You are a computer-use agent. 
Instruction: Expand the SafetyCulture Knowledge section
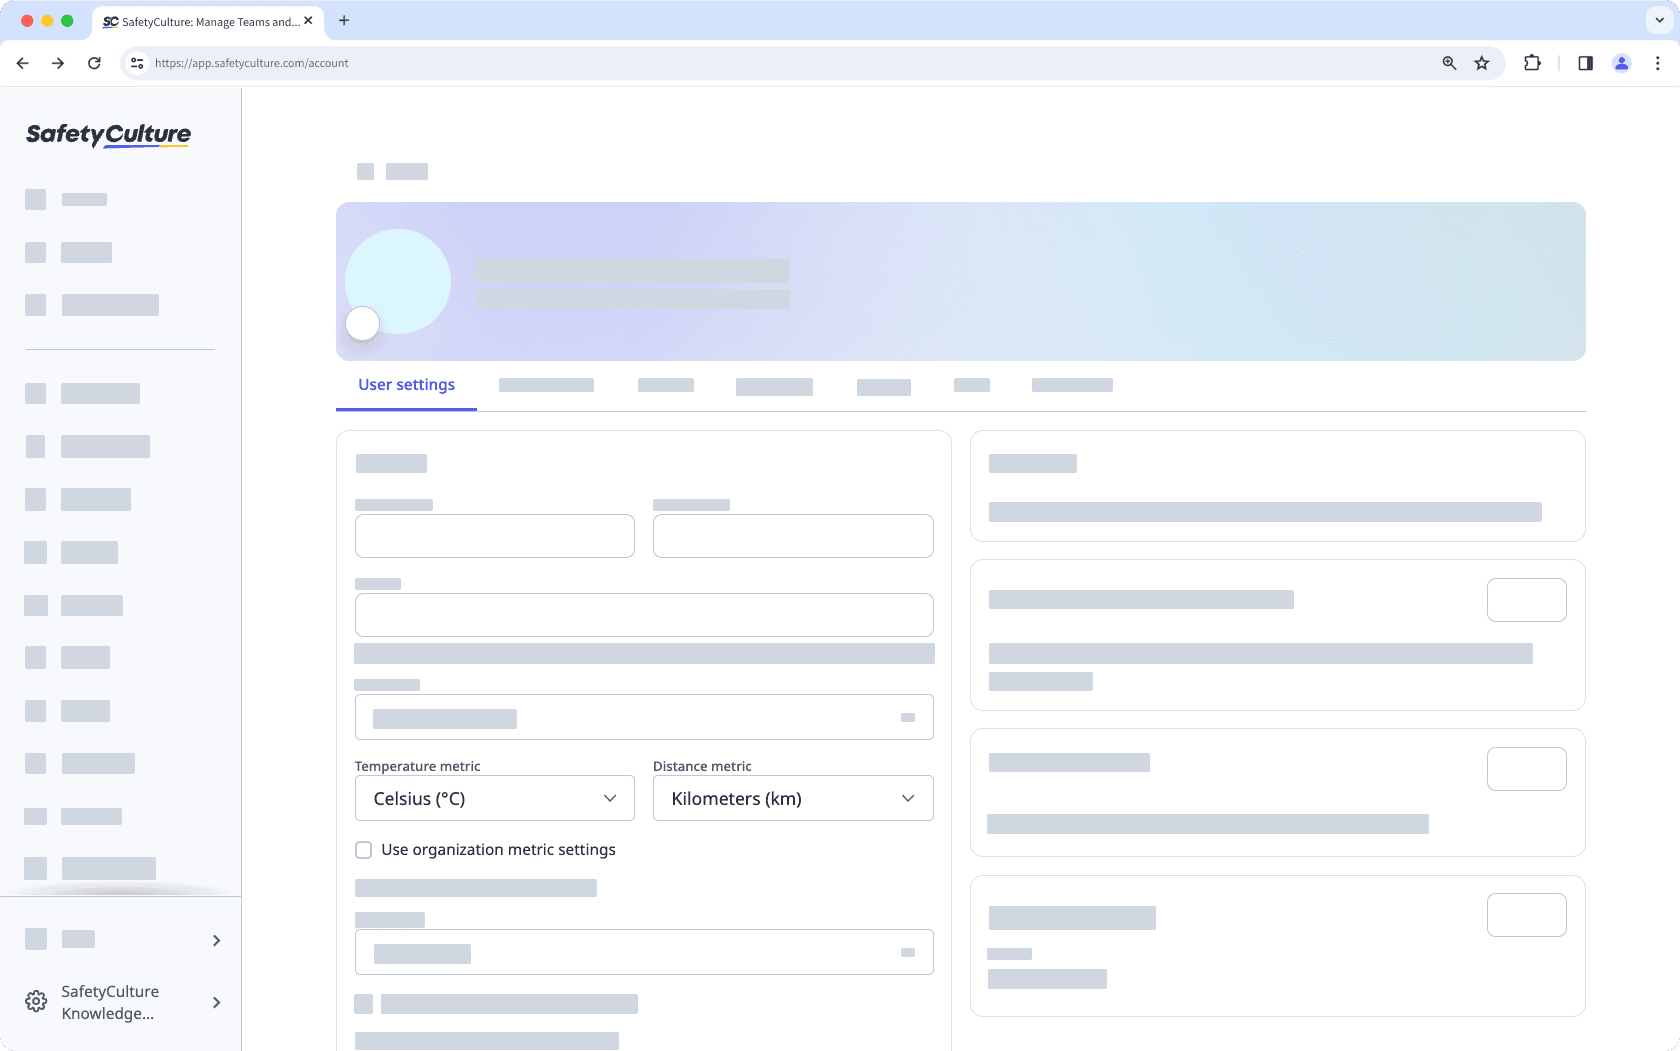tap(216, 1001)
